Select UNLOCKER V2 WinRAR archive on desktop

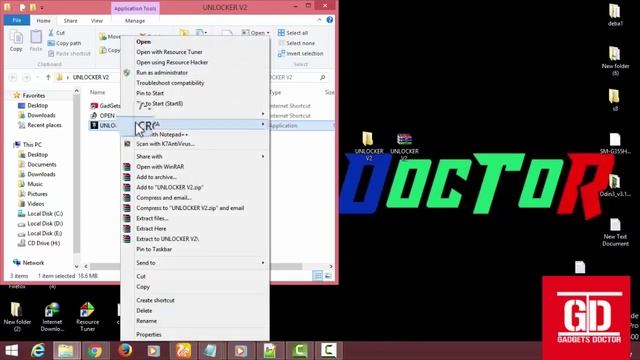point(404,146)
